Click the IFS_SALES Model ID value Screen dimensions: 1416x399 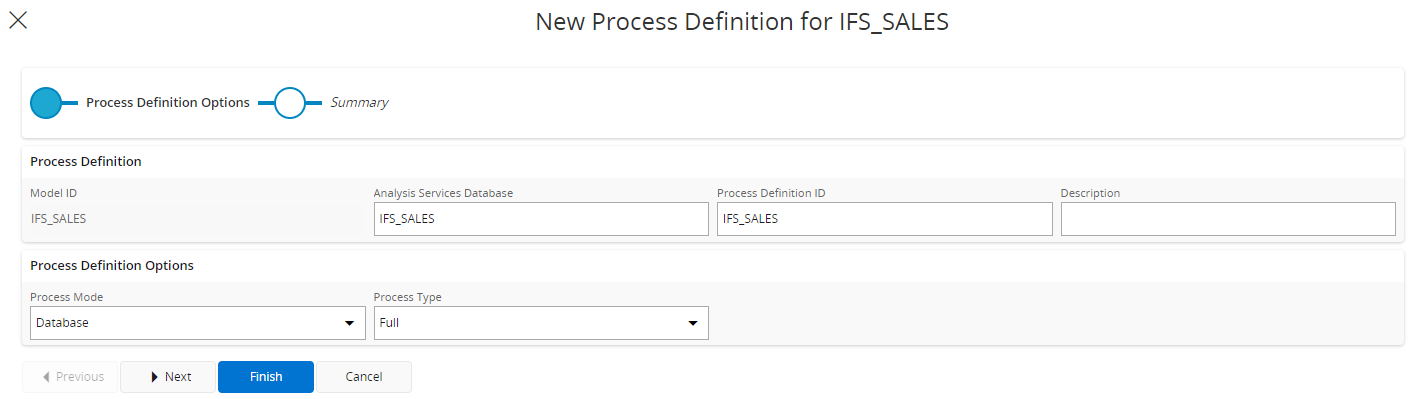(59, 219)
